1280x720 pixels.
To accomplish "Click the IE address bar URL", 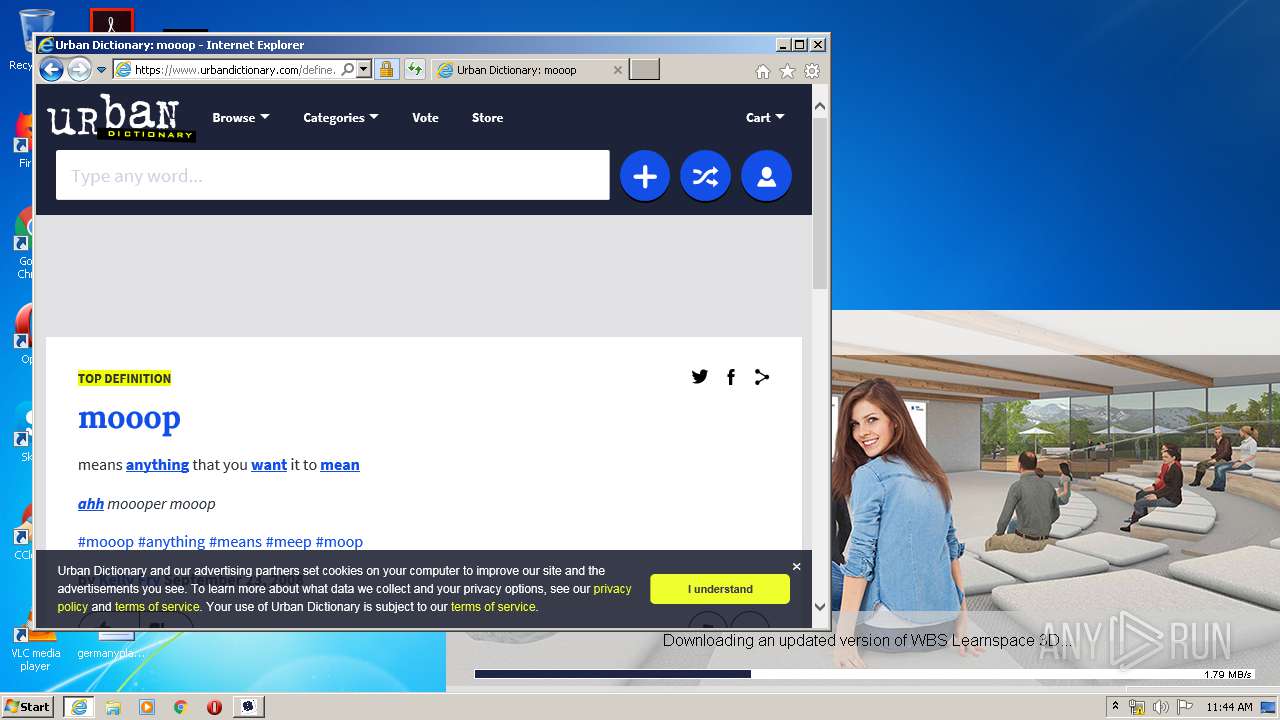I will (x=235, y=70).
